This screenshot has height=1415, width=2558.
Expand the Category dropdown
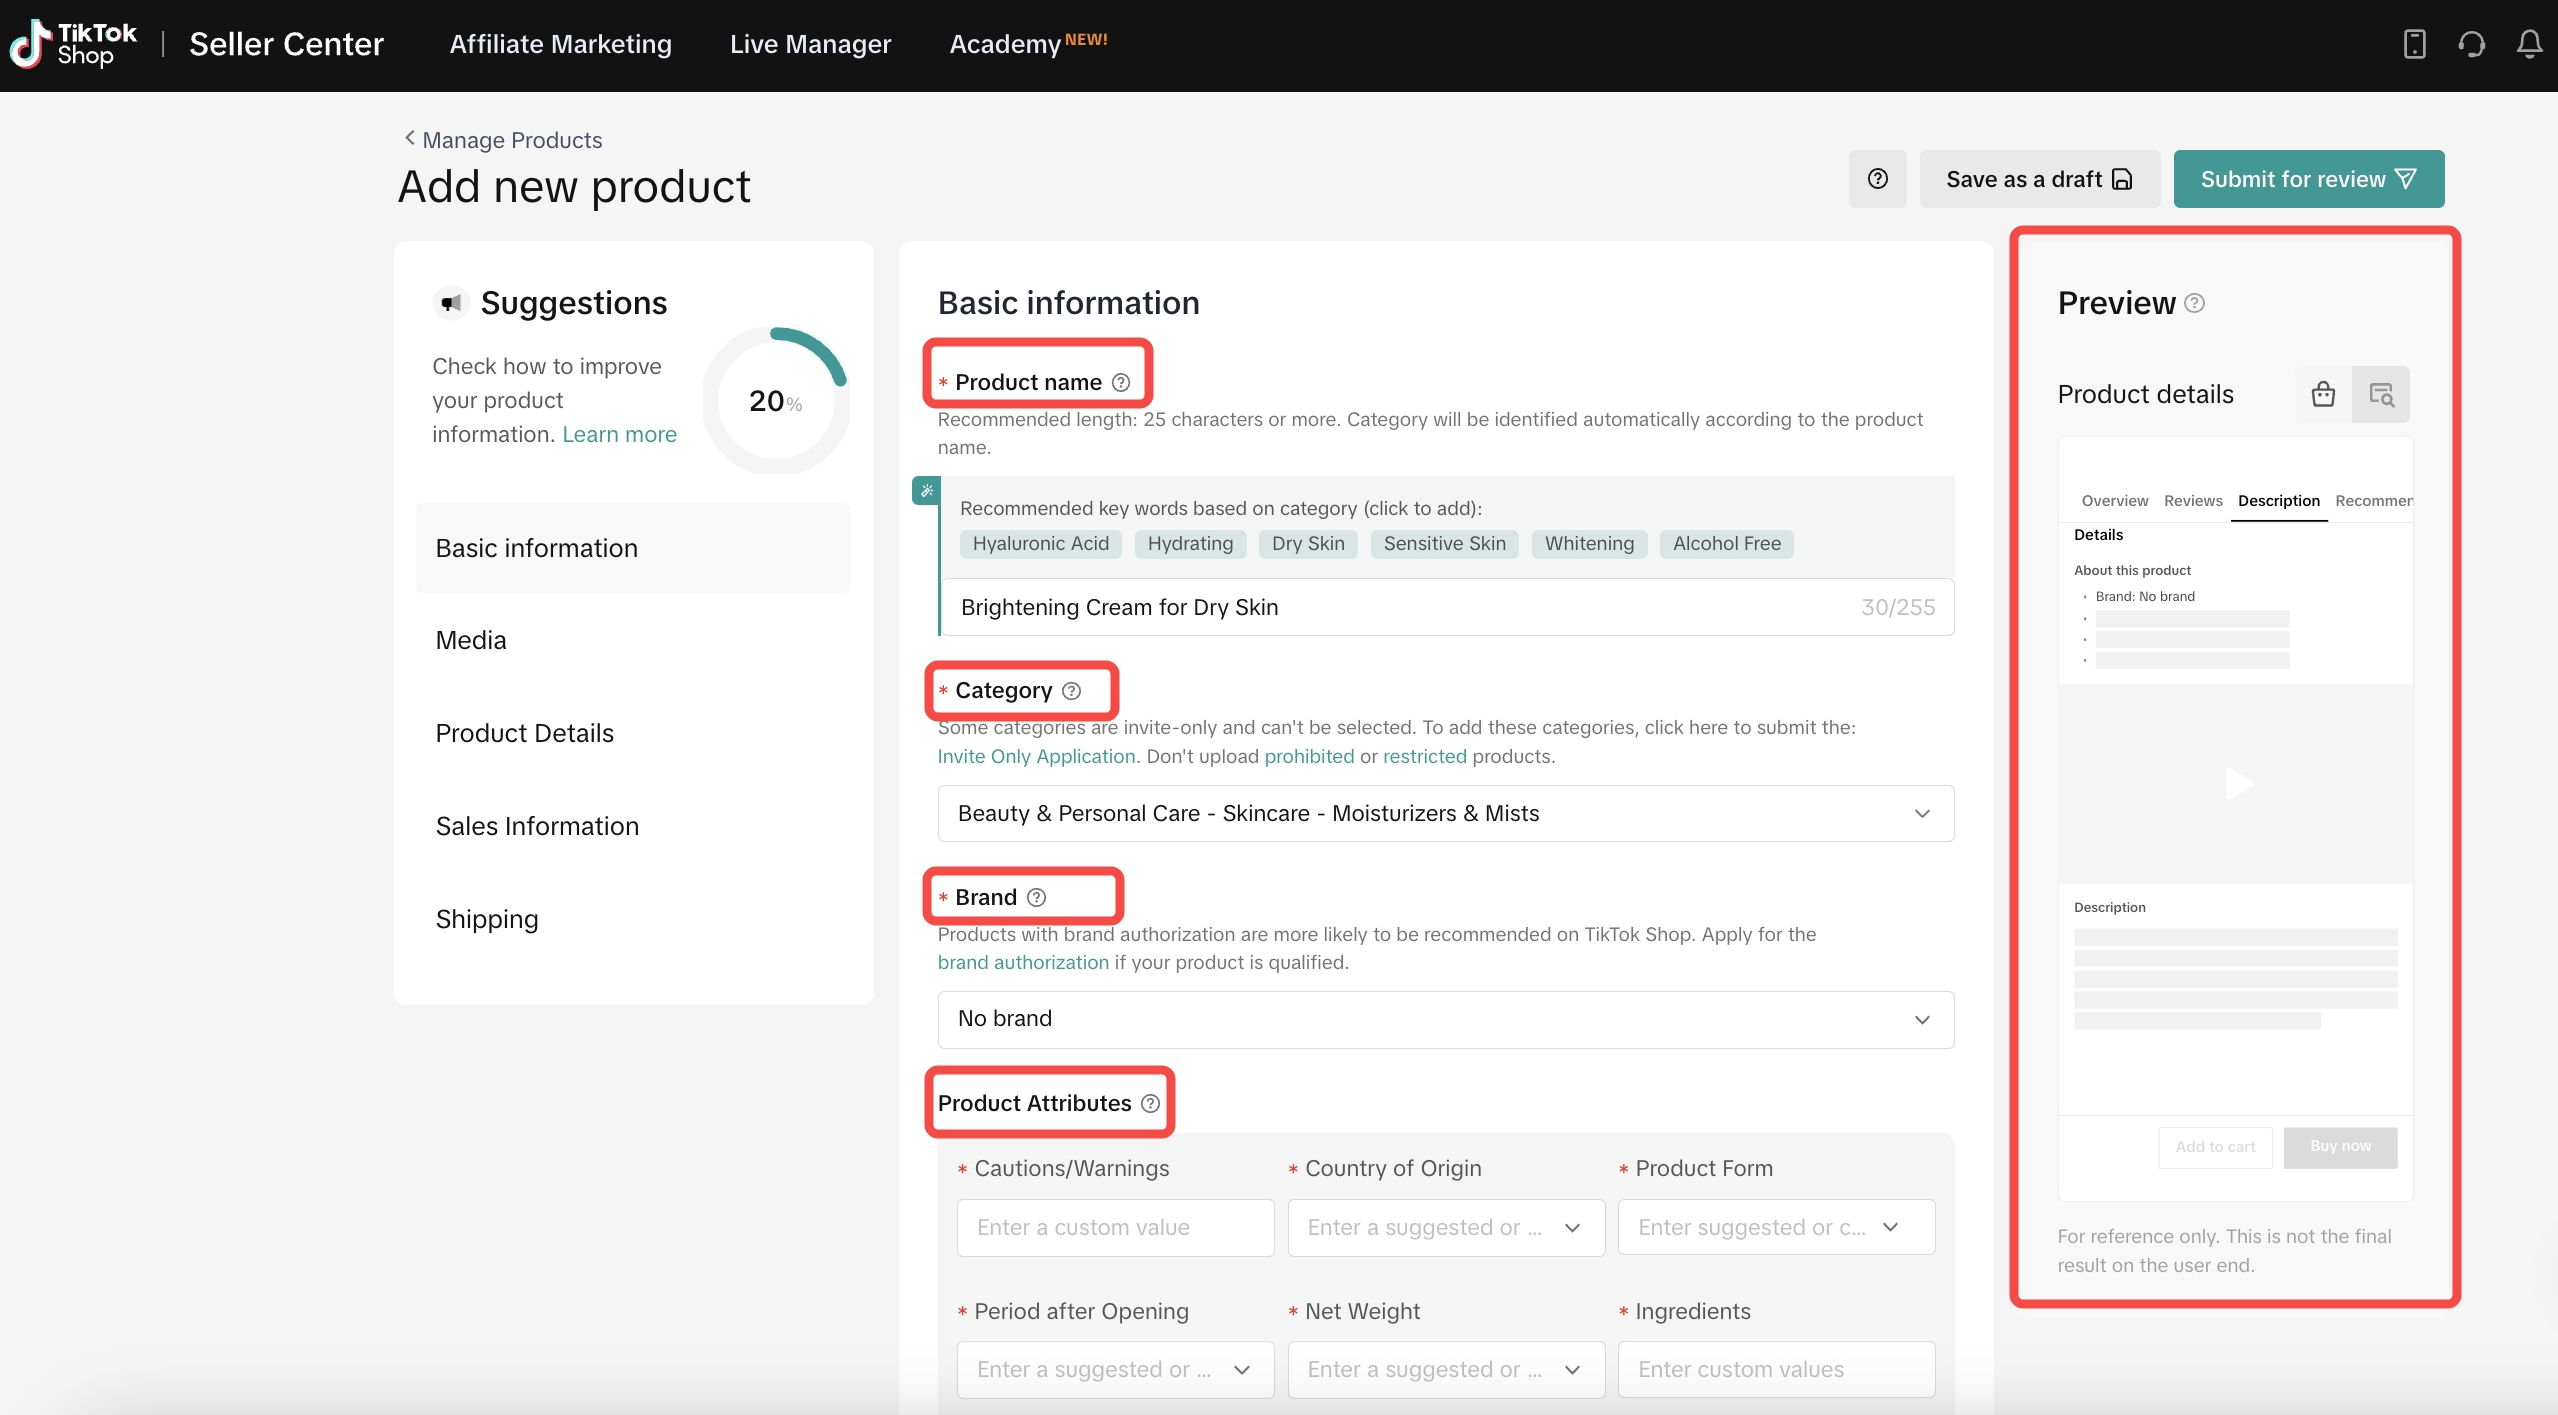click(1445, 813)
